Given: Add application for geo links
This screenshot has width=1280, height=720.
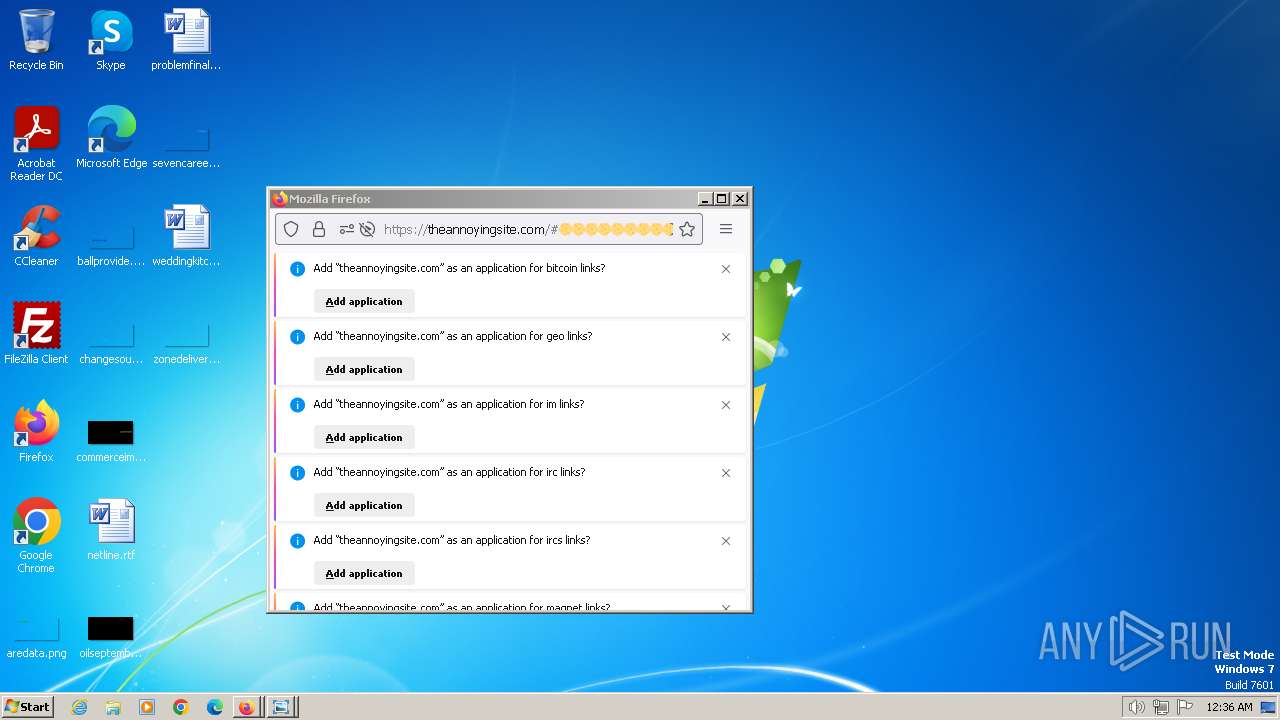Looking at the screenshot, I should [x=364, y=369].
